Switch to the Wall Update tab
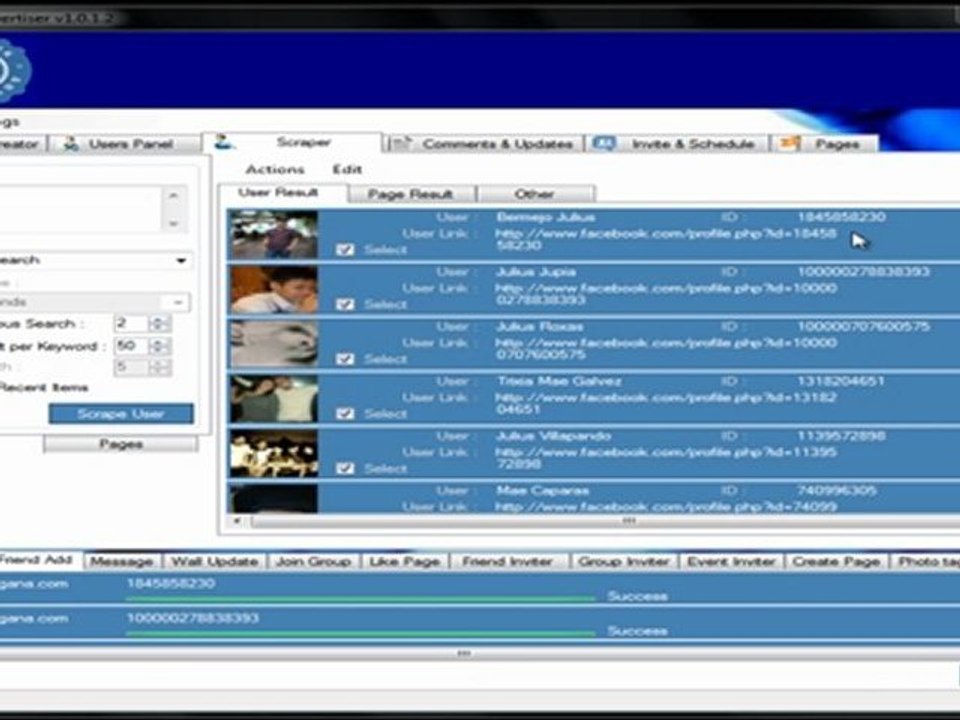The height and width of the screenshot is (720, 960). [214, 561]
